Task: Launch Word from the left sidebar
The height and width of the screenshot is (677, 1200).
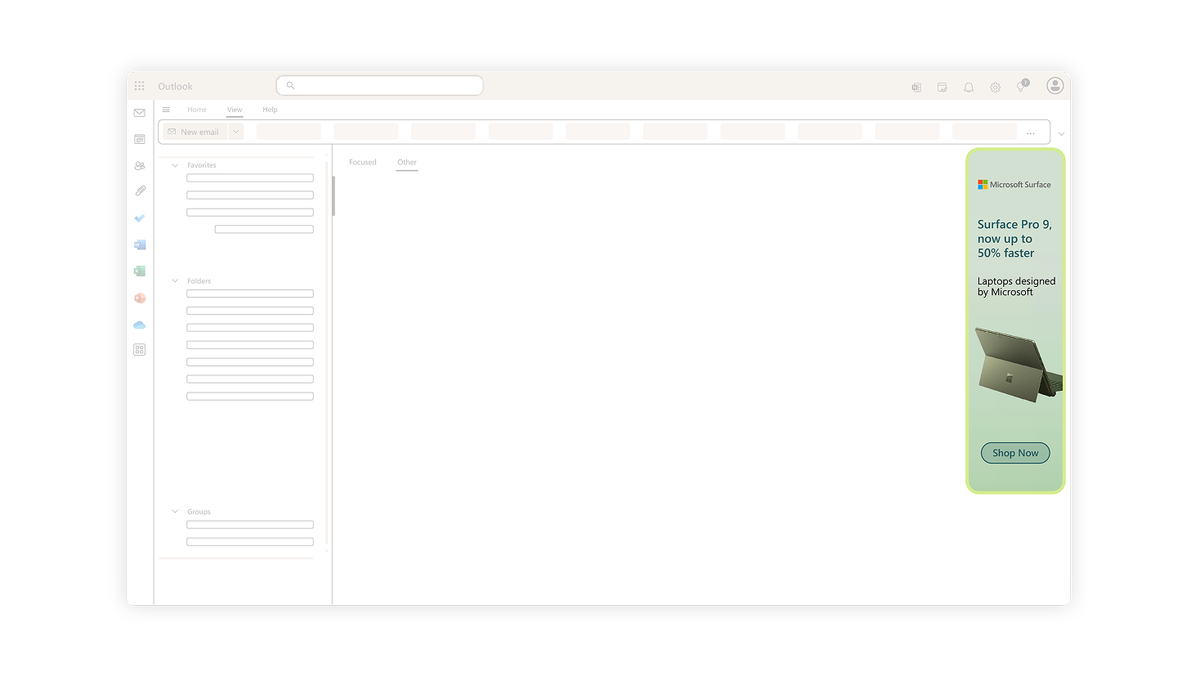Action: 140,244
